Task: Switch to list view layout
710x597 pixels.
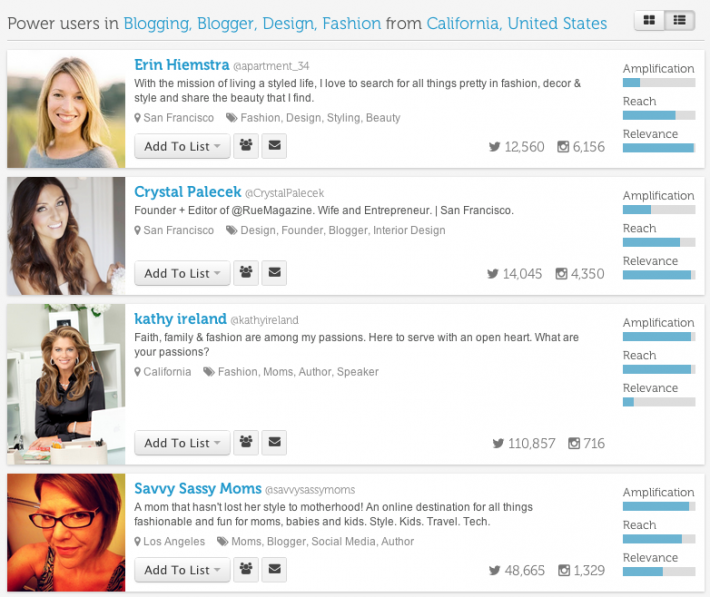Action: click(680, 20)
